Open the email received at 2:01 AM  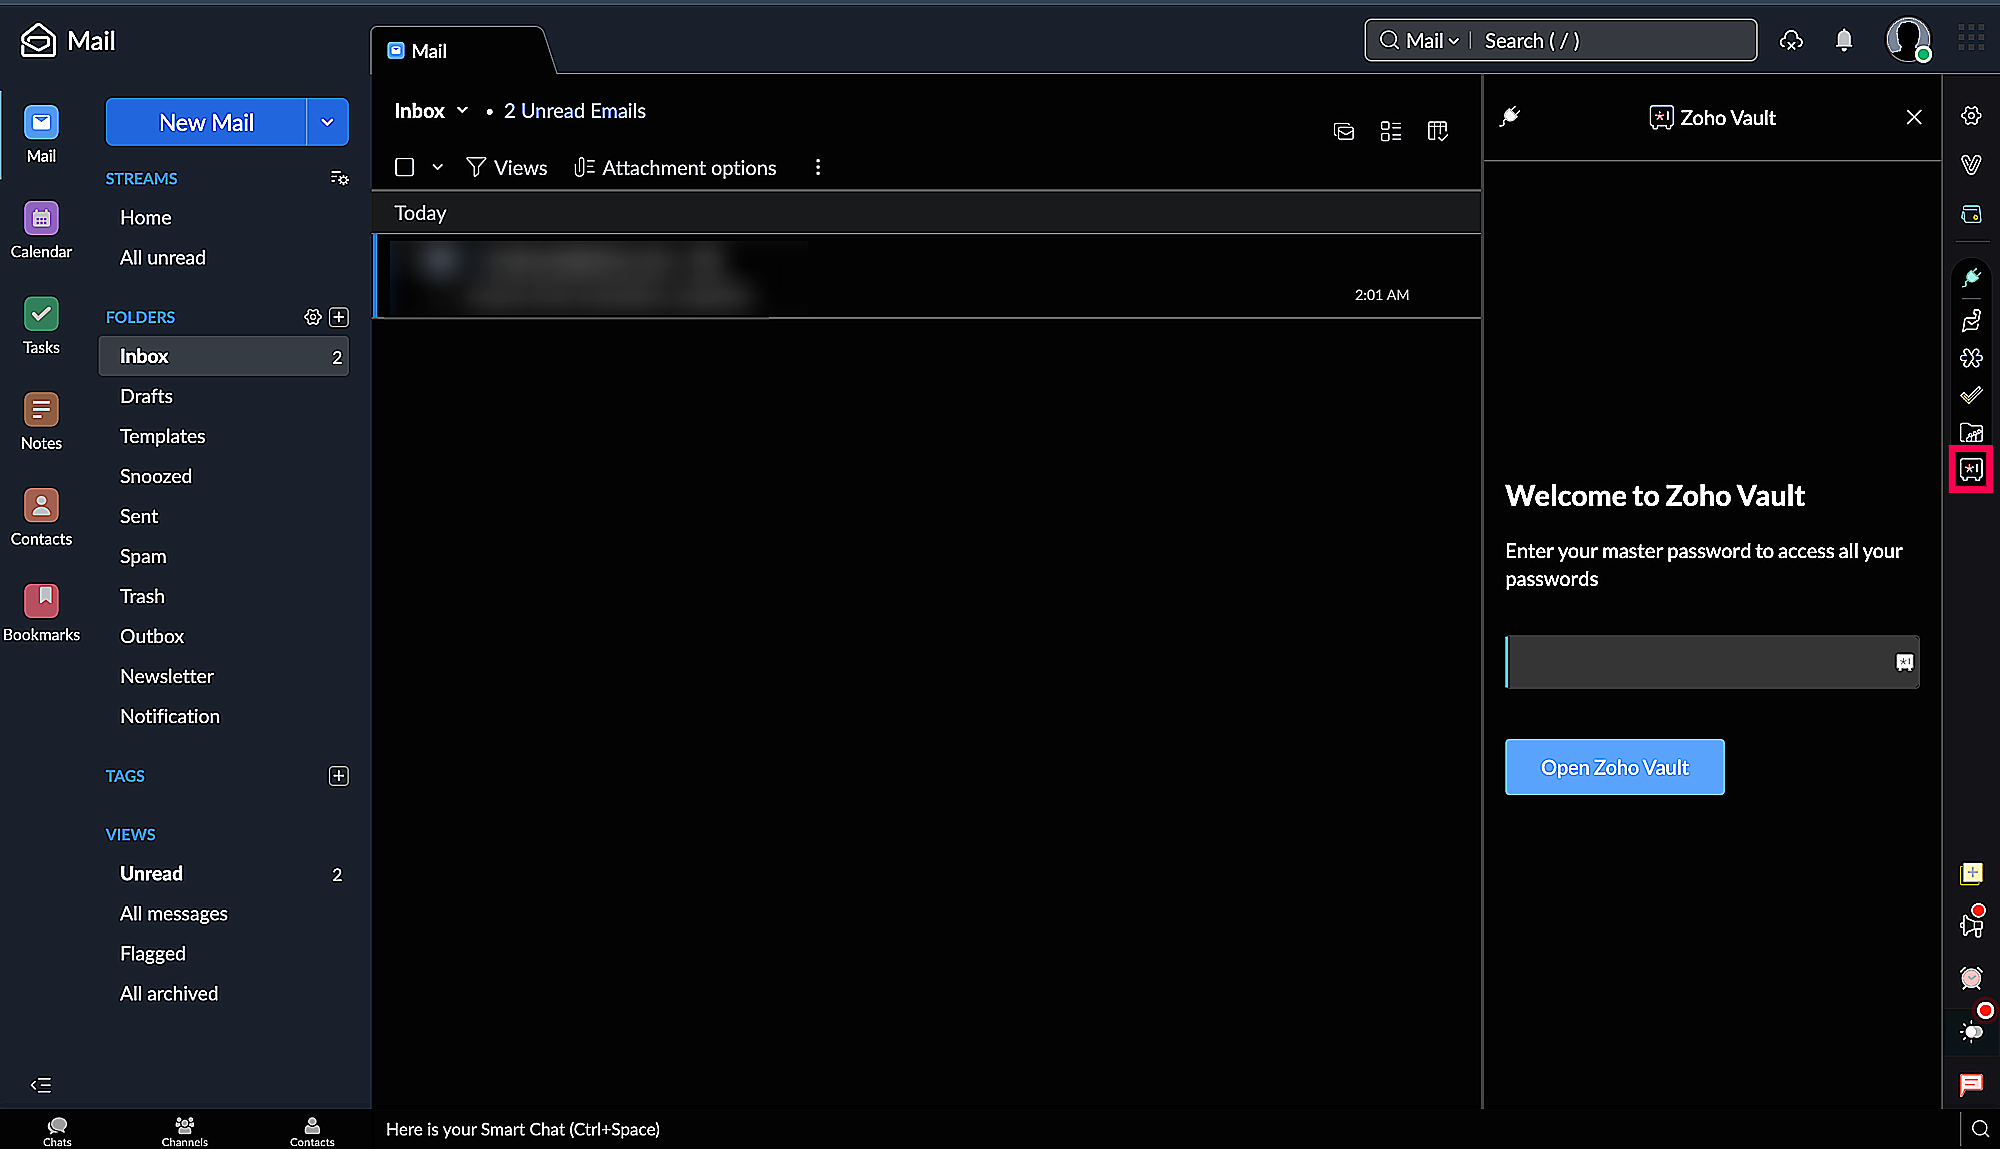pyautogui.click(x=927, y=276)
